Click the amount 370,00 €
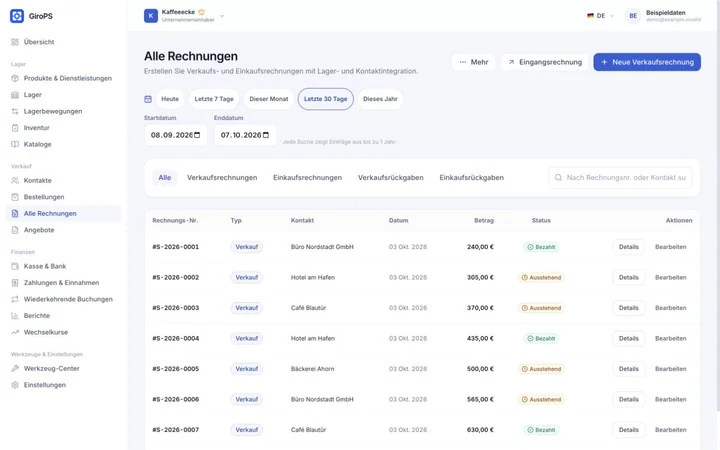The image size is (720, 450). click(480, 308)
